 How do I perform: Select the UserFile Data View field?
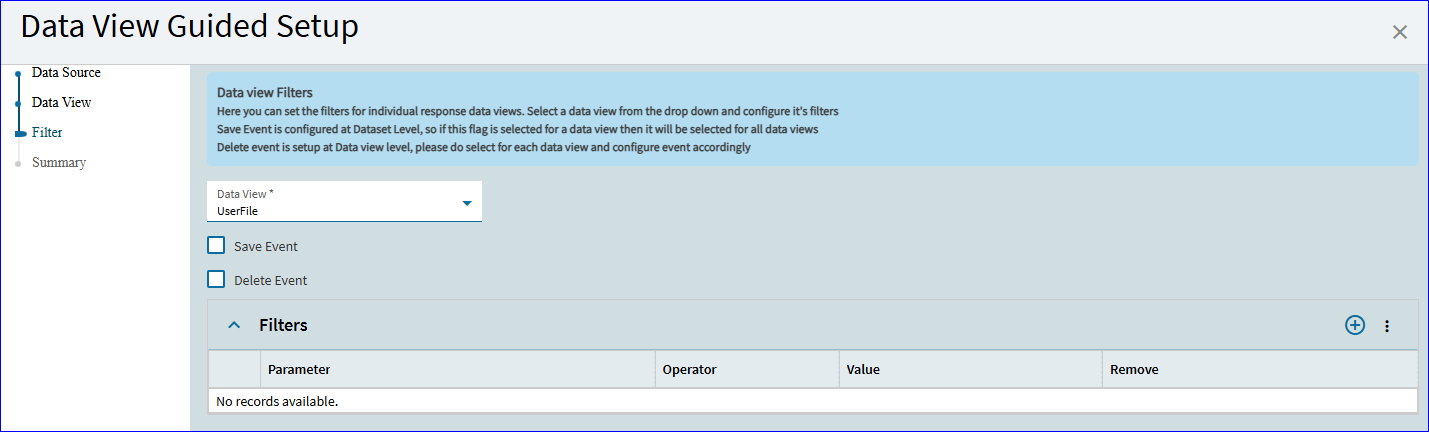344,202
